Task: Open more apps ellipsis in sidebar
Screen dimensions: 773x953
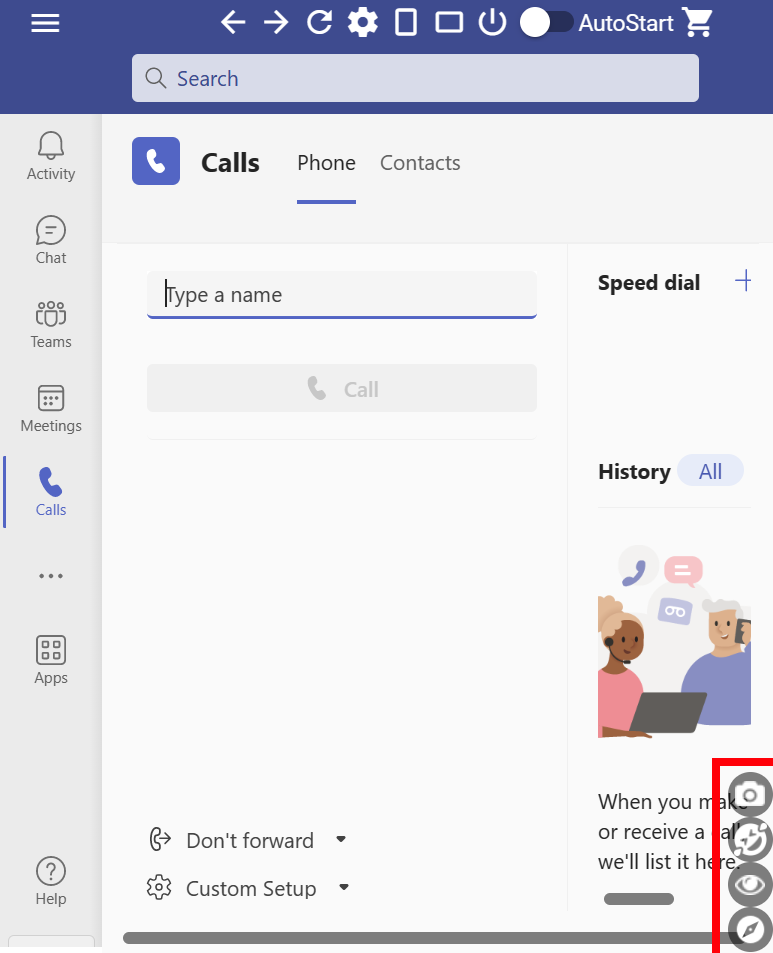Action: [x=51, y=576]
